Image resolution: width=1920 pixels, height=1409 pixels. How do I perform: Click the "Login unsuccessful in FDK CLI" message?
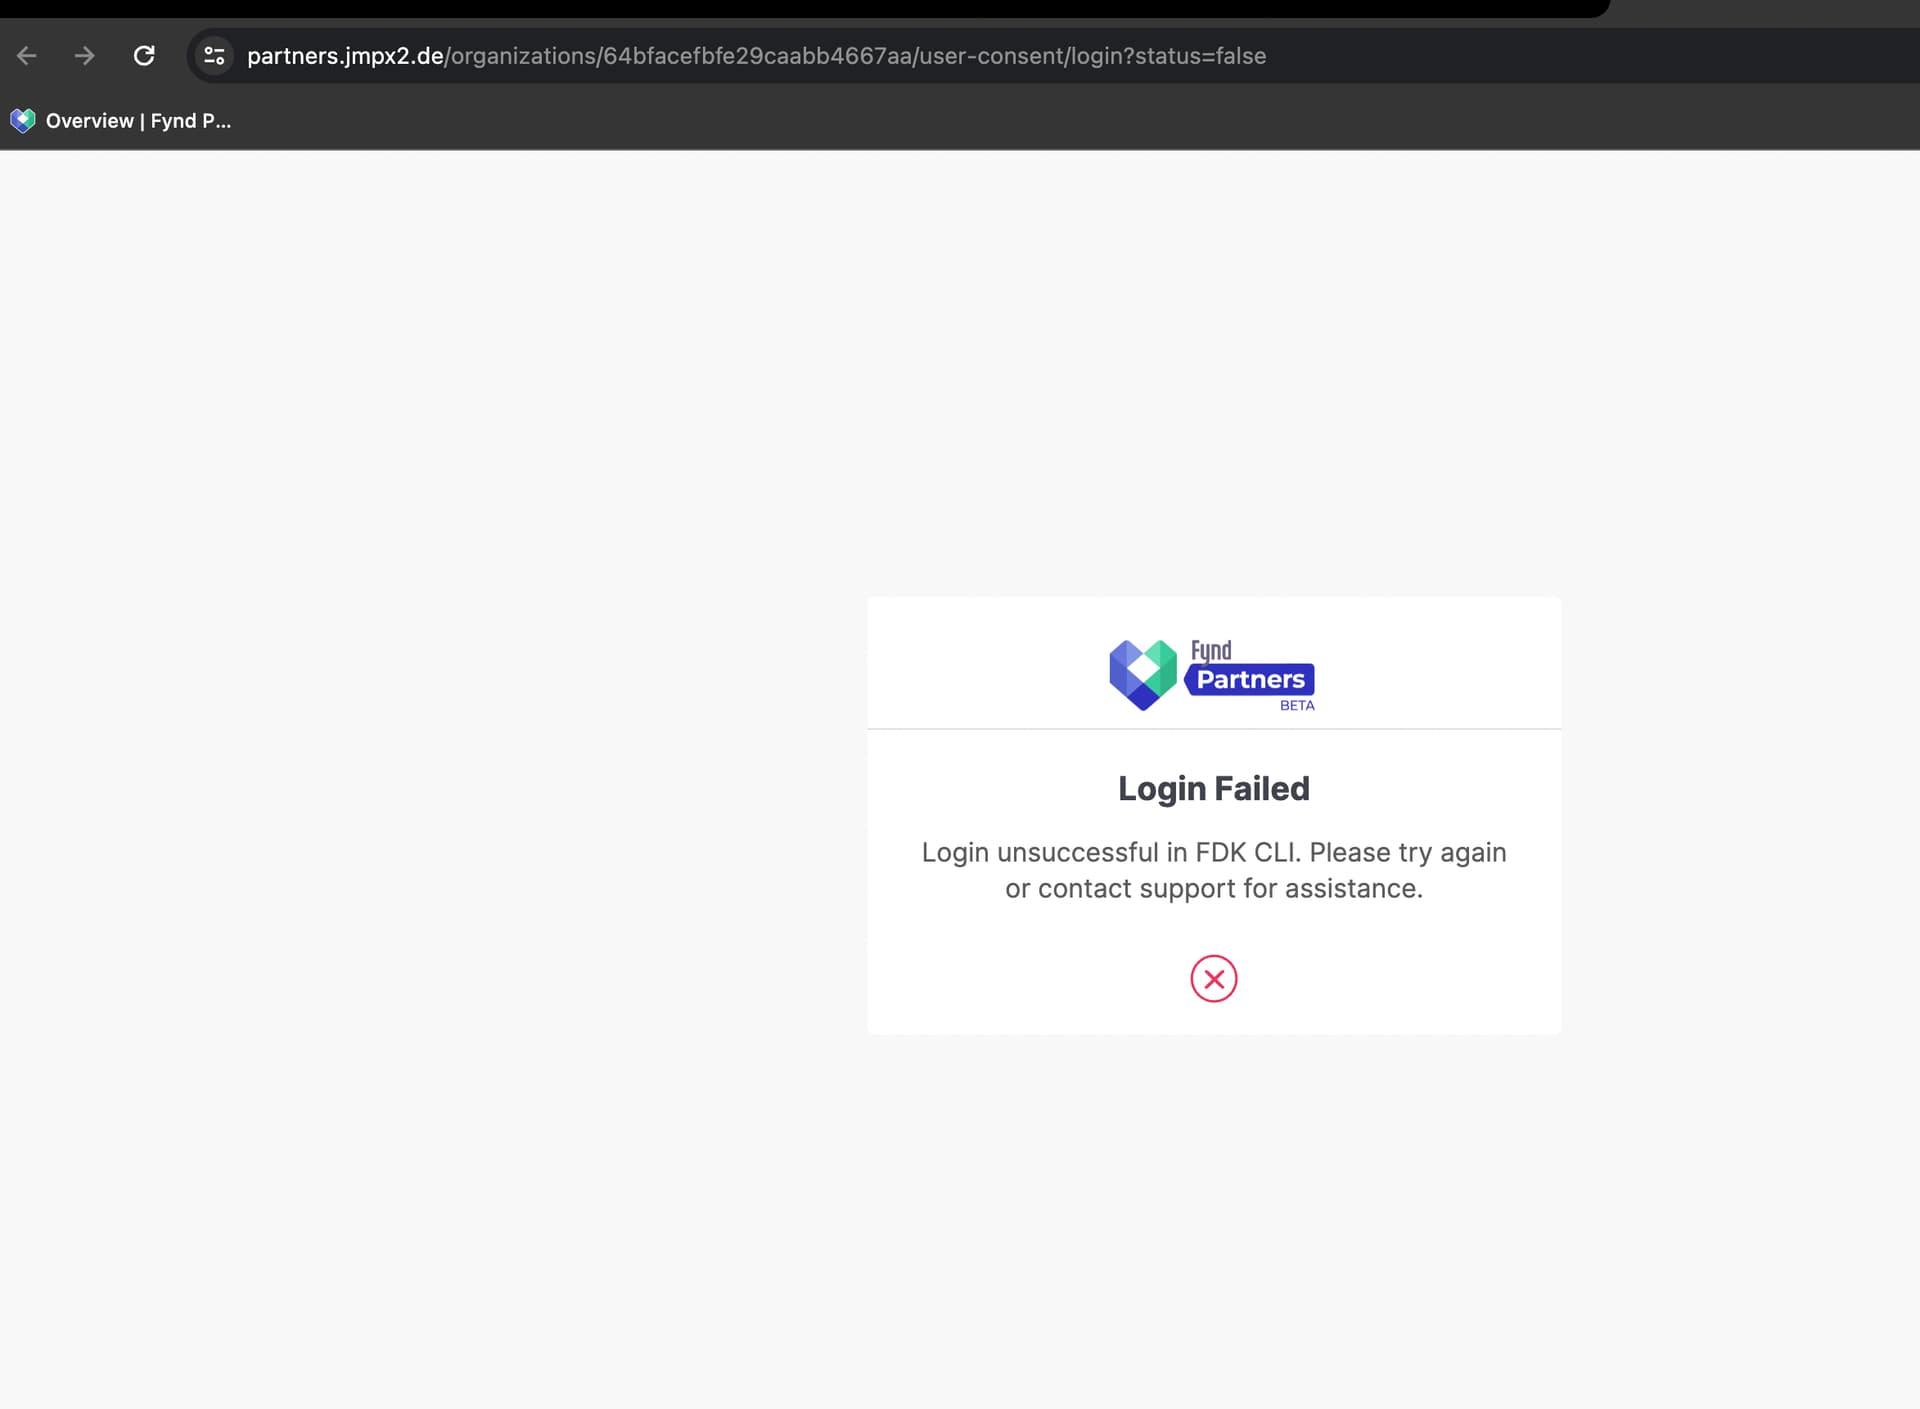(x=1214, y=870)
